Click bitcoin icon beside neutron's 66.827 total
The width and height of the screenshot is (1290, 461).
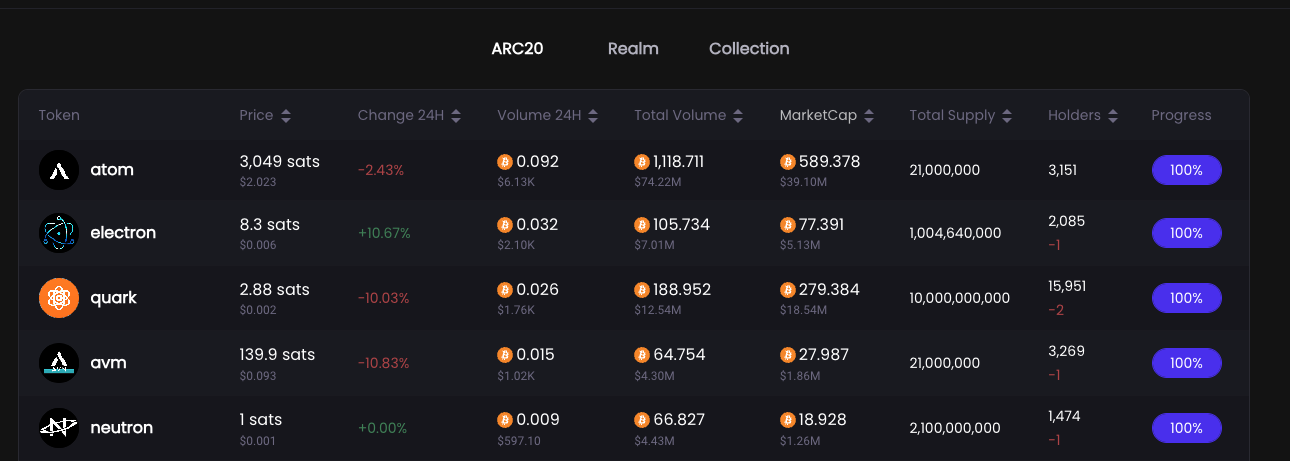click(x=642, y=420)
